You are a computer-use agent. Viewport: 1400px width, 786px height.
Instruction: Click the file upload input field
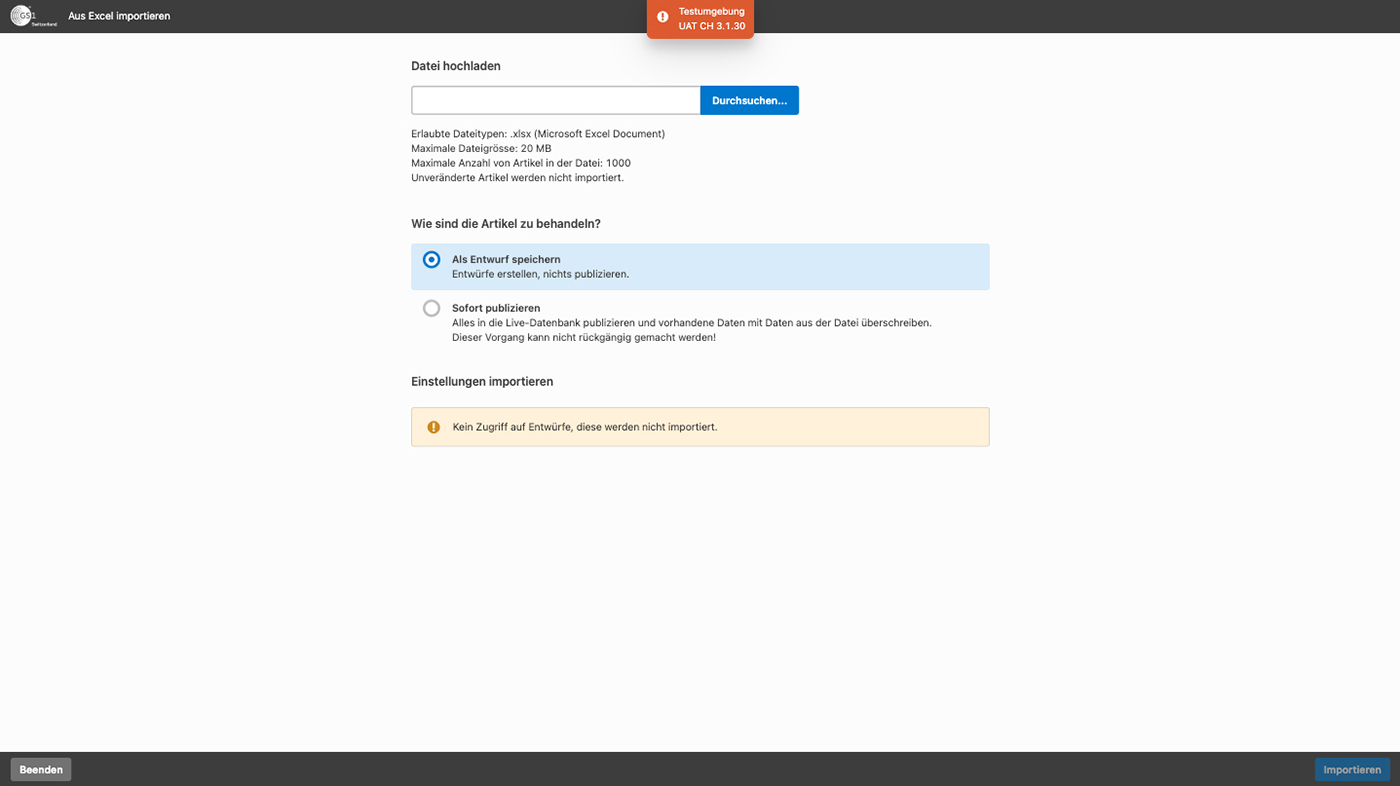click(556, 100)
